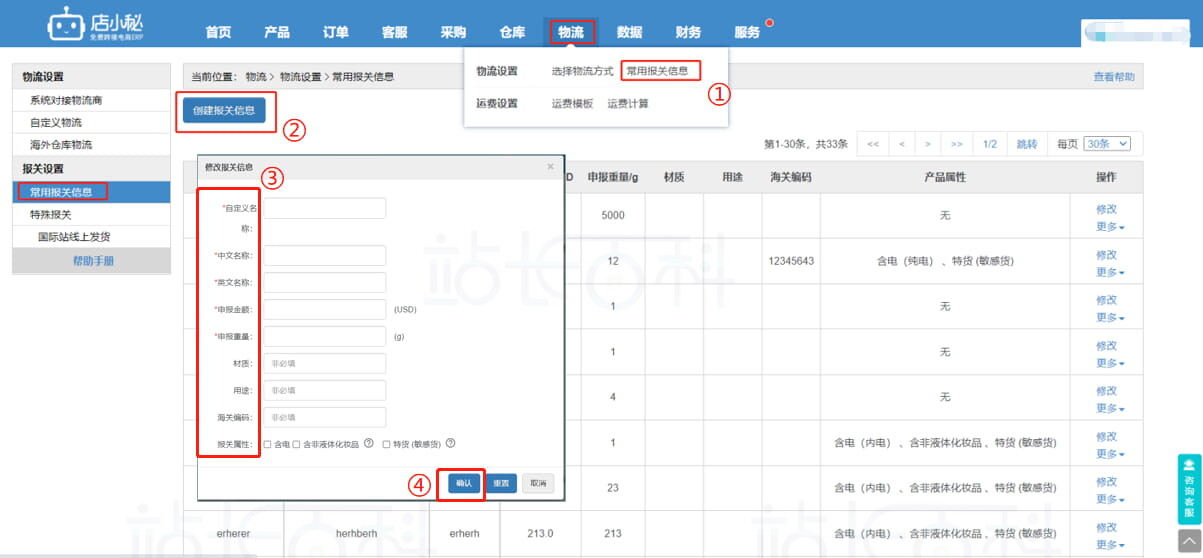Select 运费模板 in the logistics submenu
This screenshot has width=1203, height=558.
[x=572, y=103]
